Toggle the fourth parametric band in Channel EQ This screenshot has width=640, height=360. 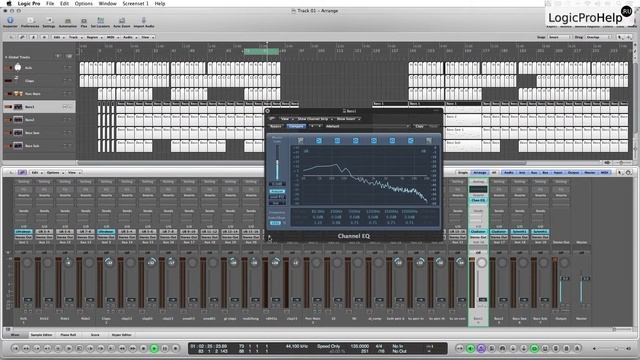(x=392, y=140)
